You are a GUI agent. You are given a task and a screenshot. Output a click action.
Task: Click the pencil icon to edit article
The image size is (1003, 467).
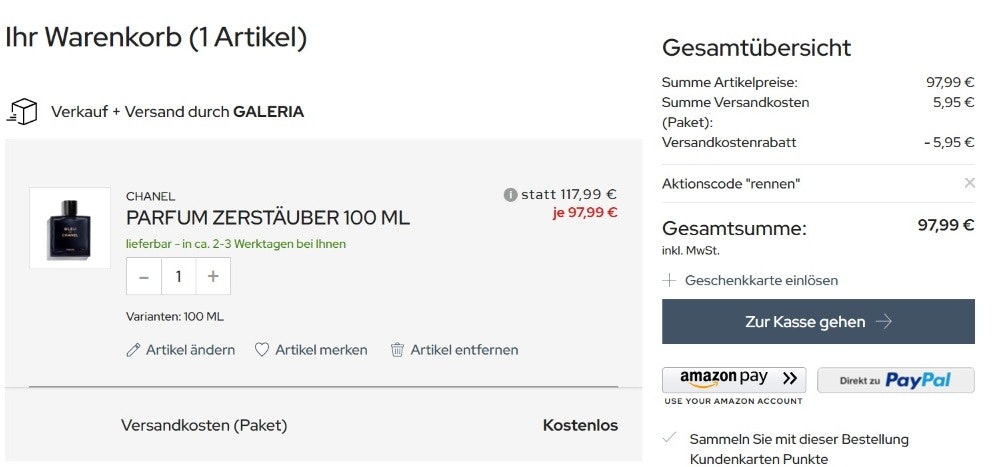(x=134, y=350)
